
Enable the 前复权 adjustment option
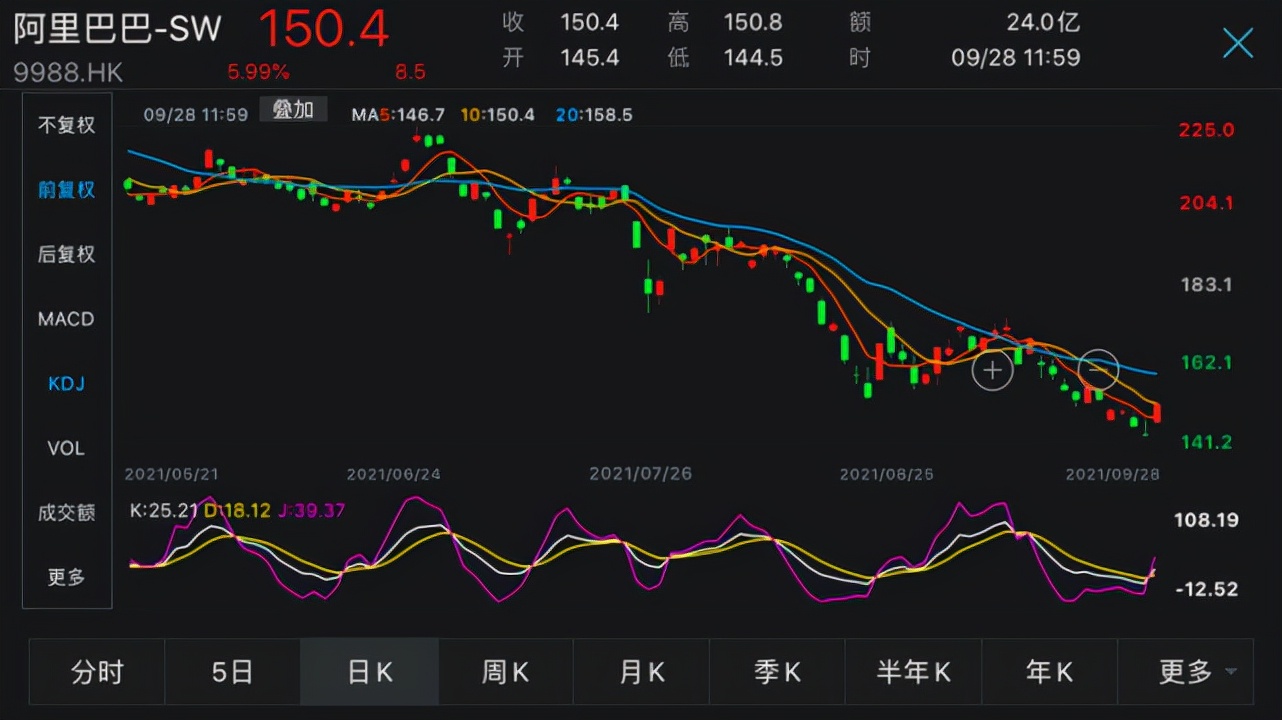64,190
